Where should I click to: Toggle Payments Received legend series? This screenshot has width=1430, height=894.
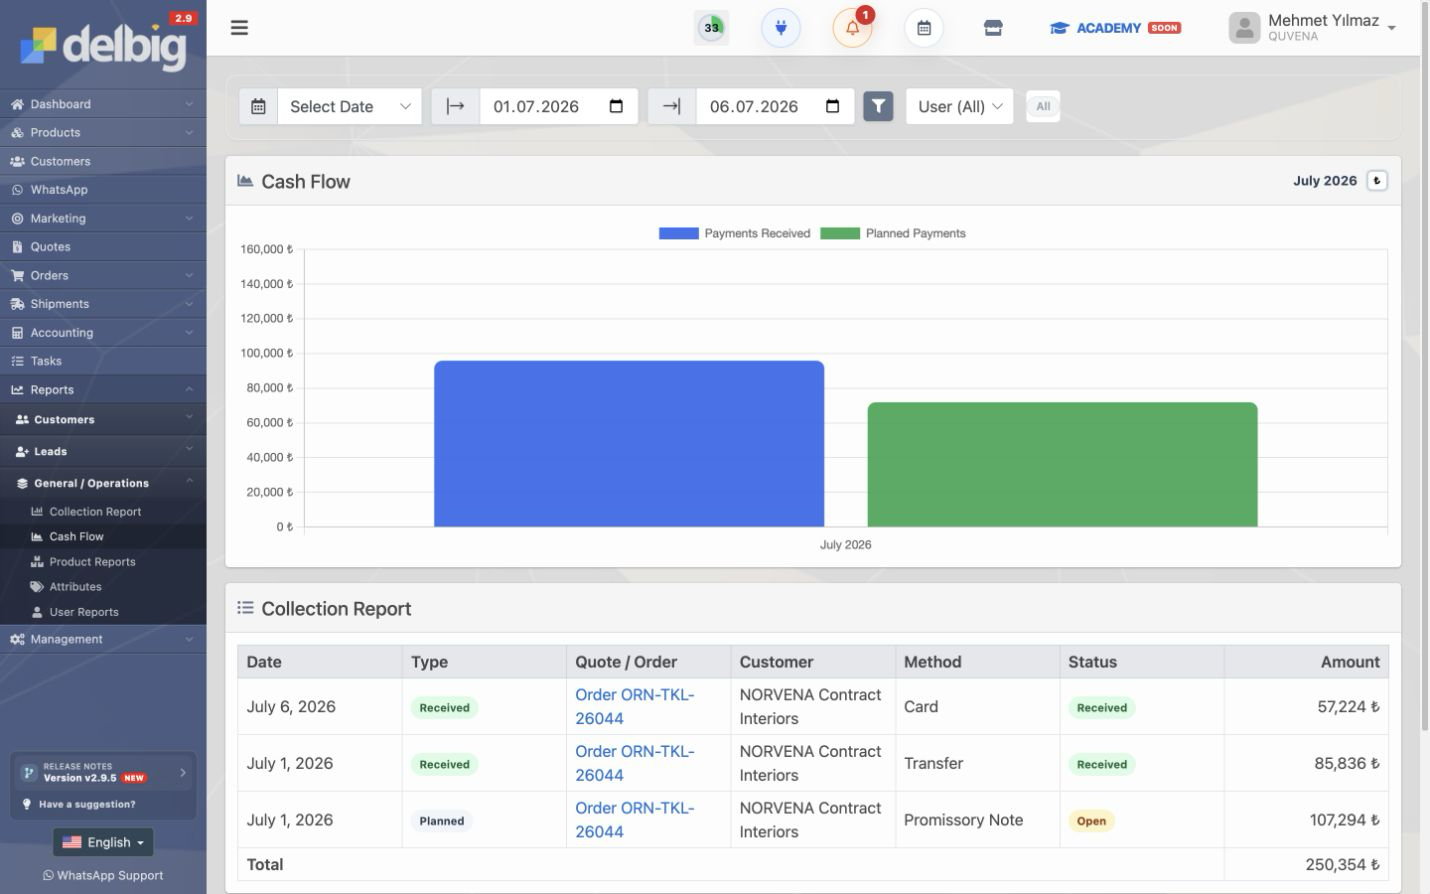pos(735,233)
